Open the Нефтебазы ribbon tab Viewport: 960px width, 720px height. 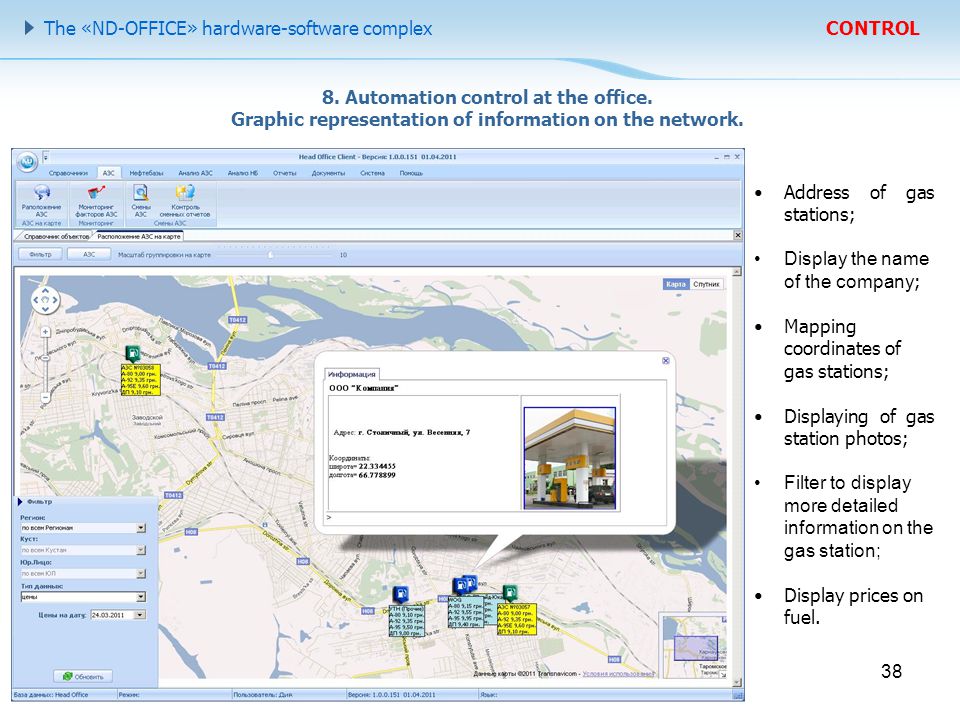coord(146,173)
